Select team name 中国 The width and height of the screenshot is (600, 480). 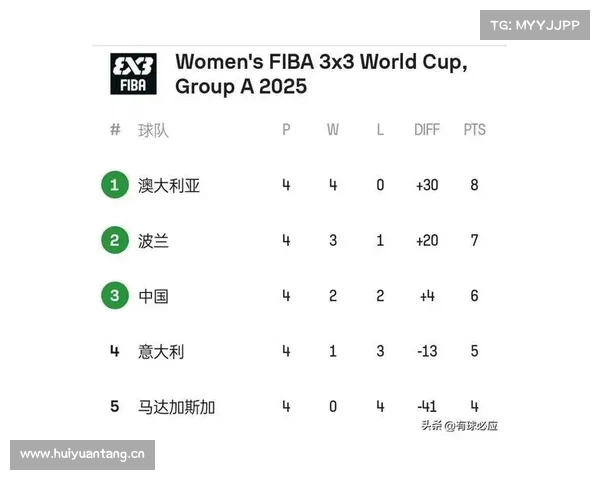[x=153, y=296]
